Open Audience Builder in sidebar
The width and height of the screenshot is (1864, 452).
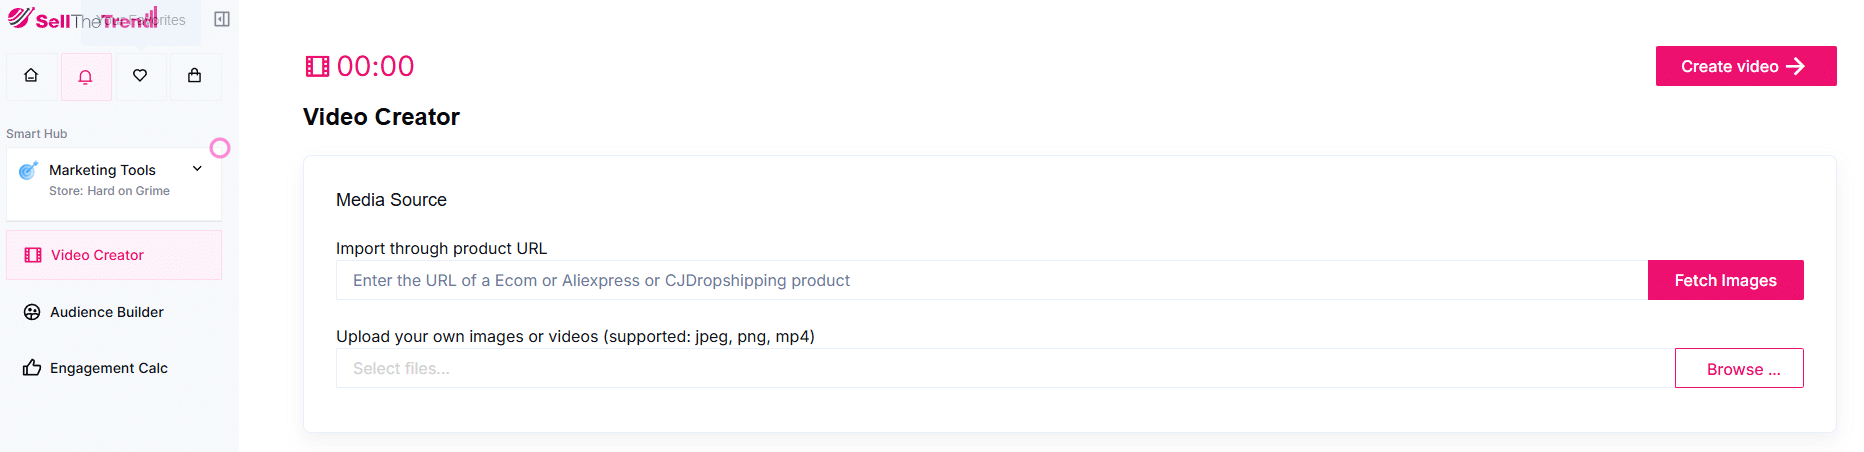tap(106, 312)
